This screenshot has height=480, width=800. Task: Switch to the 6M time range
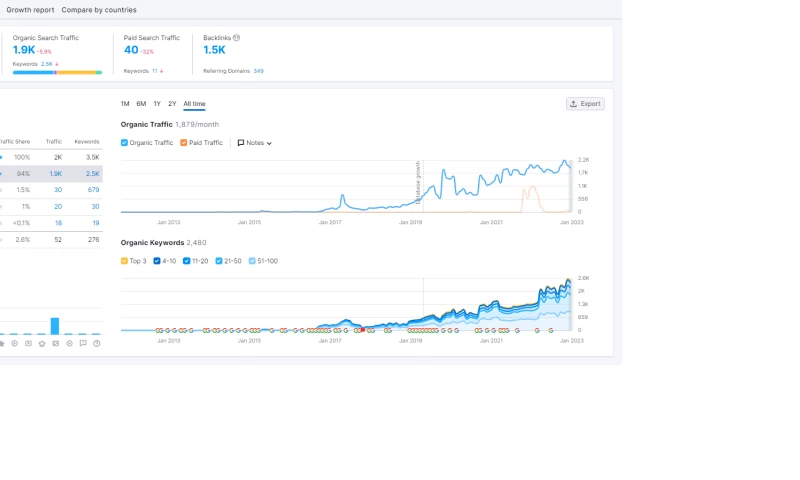point(141,104)
